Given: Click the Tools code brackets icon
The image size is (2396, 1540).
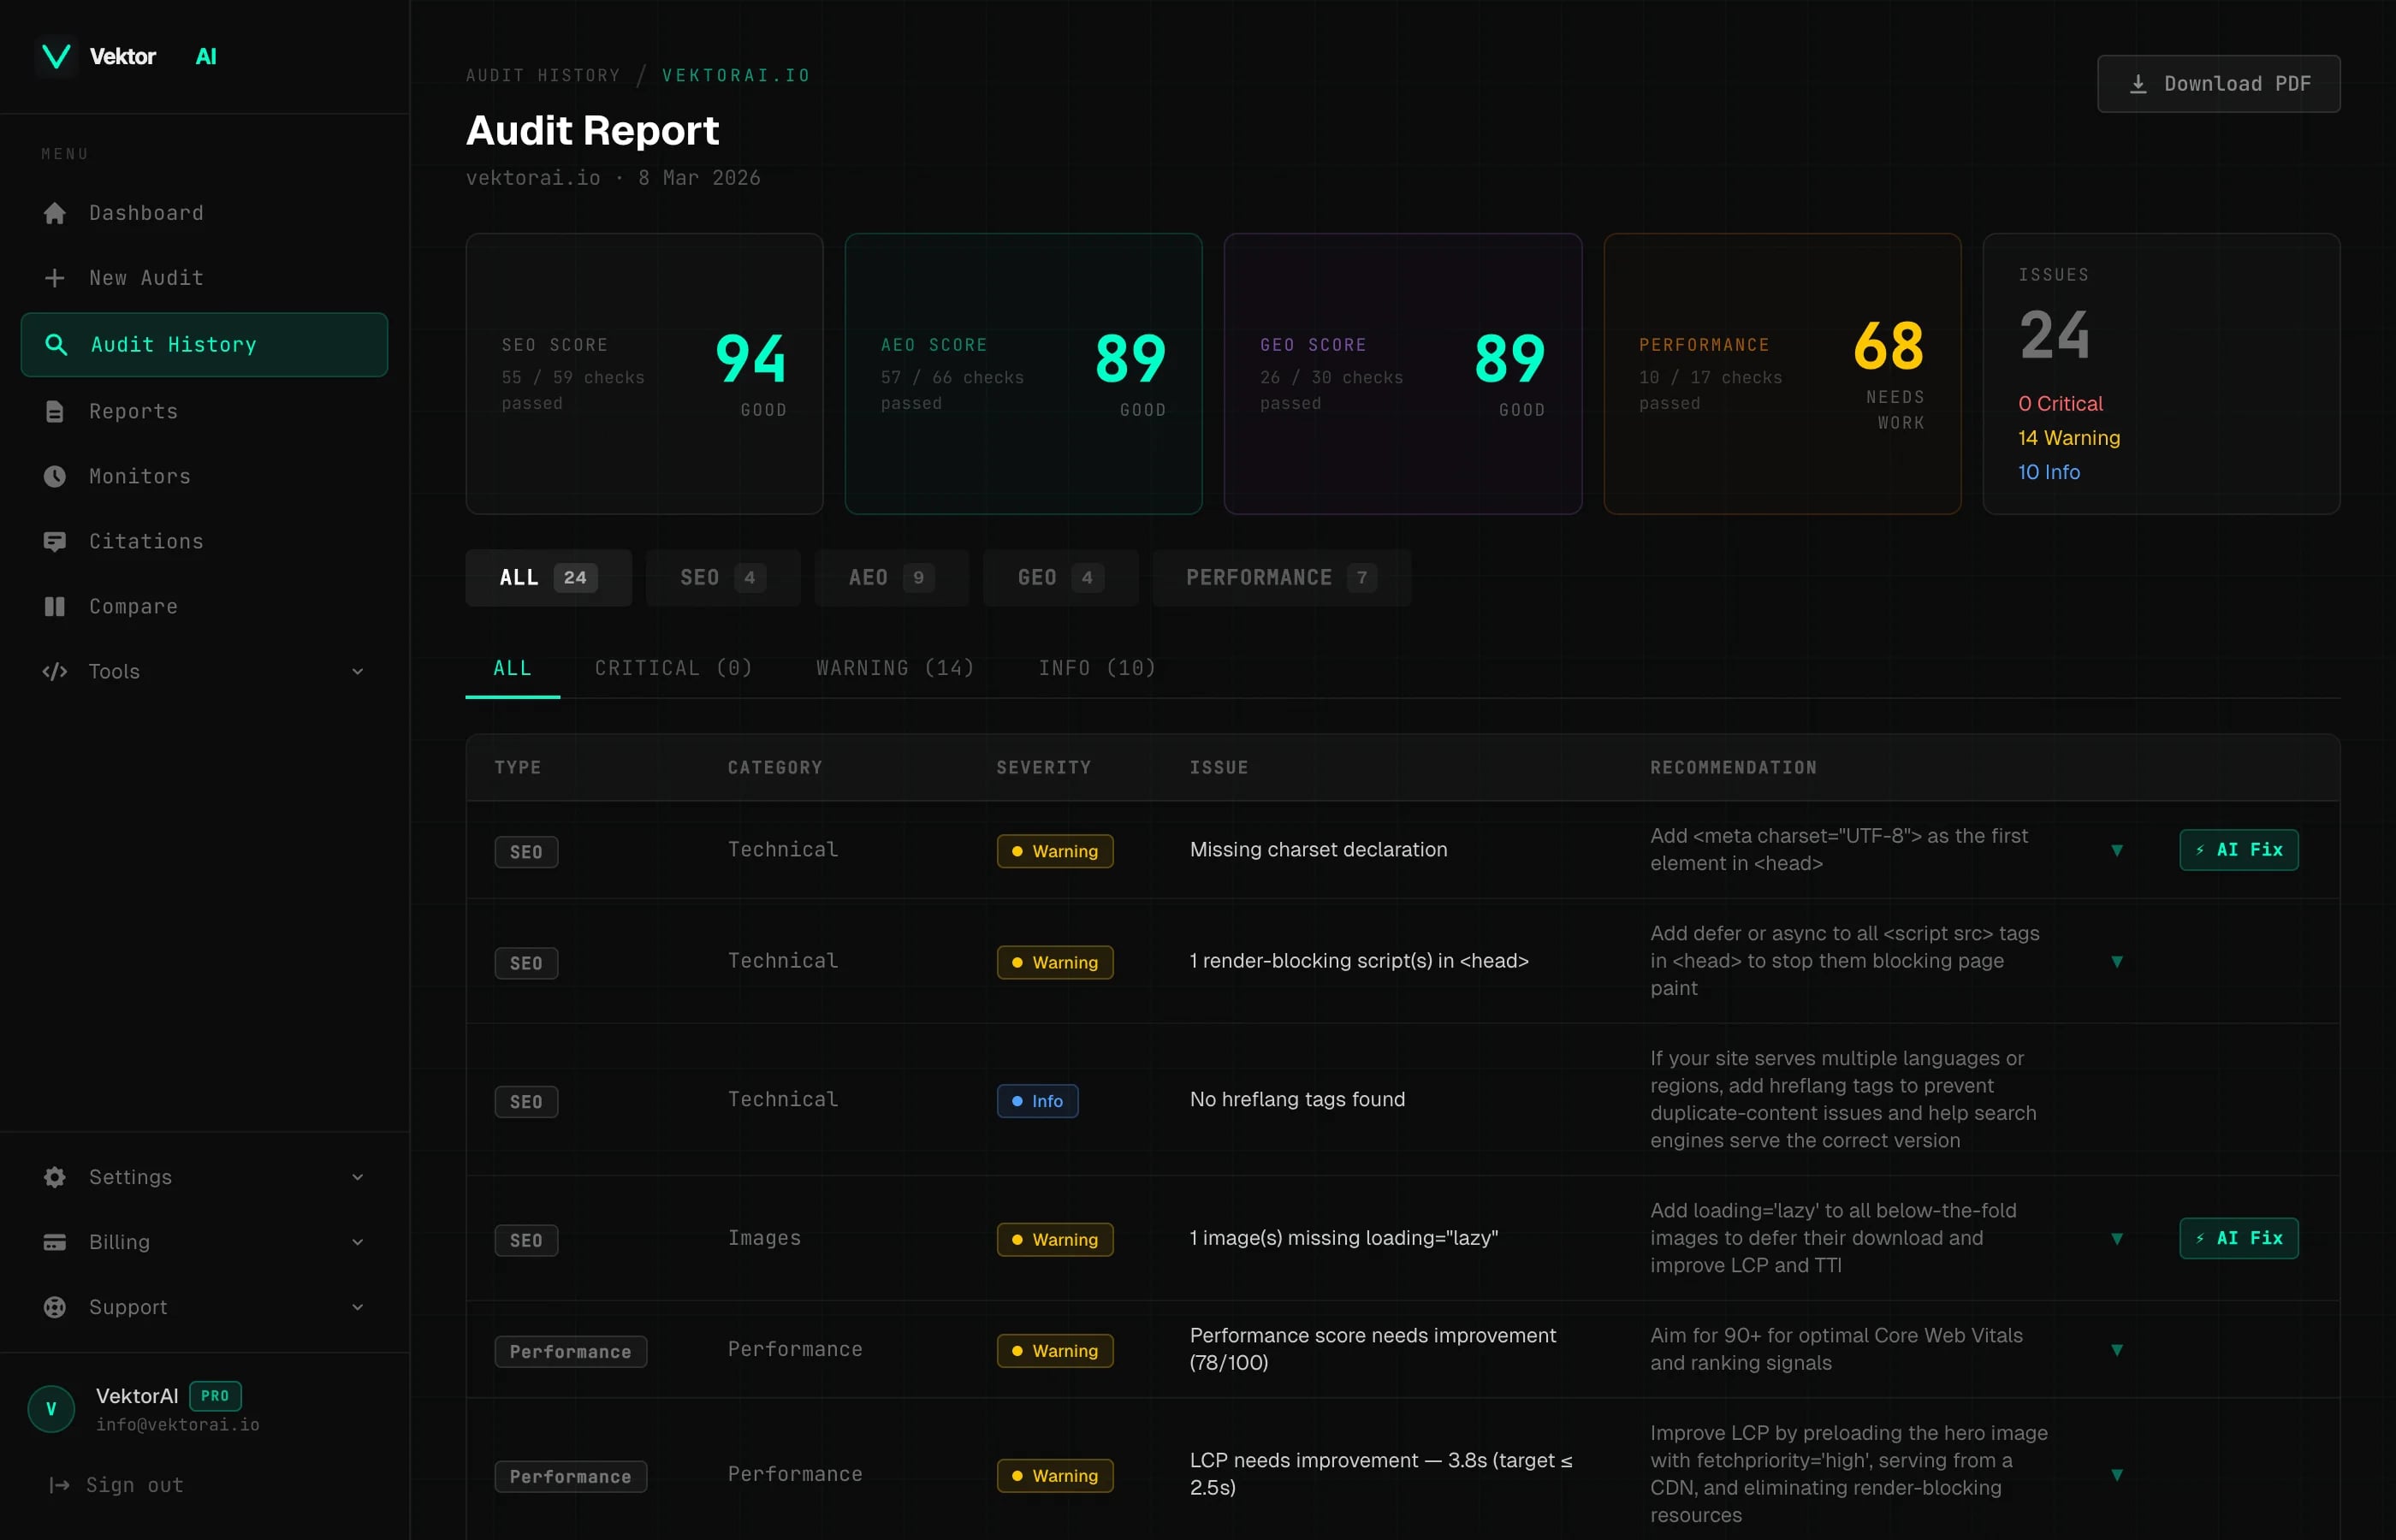Looking at the screenshot, I should 55,671.
